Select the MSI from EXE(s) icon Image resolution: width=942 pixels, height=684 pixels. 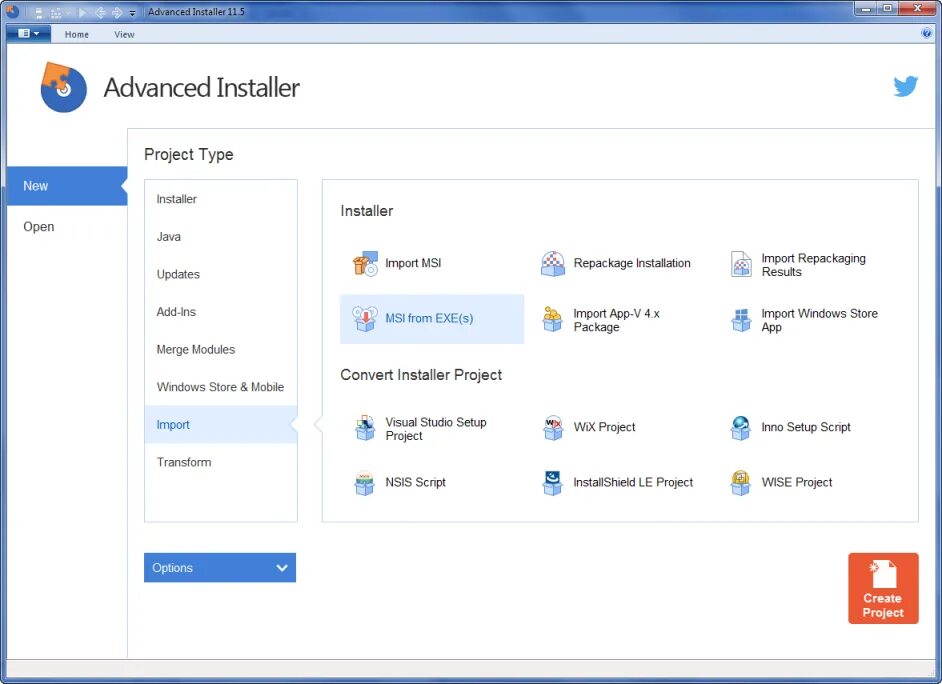(365, 318)
